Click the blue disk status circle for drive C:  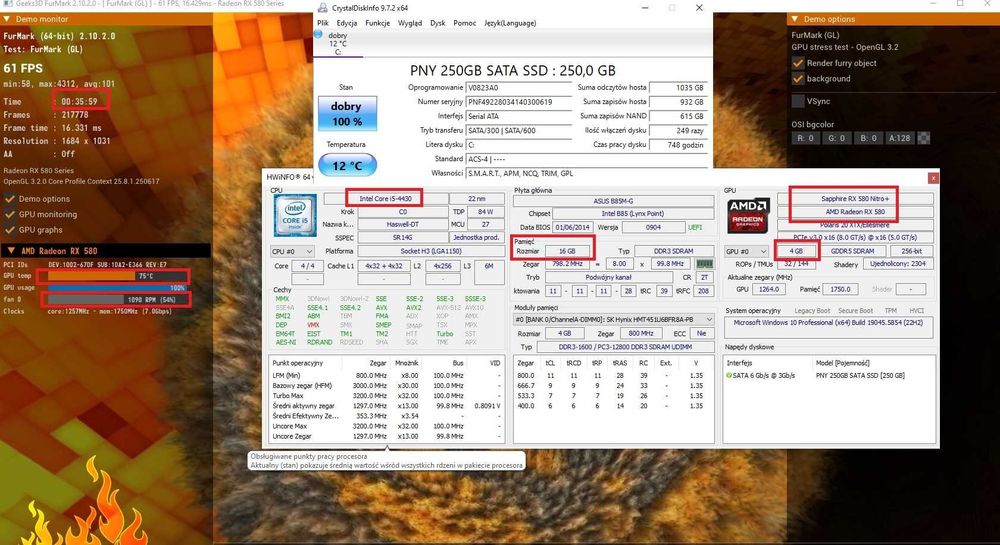318,34
